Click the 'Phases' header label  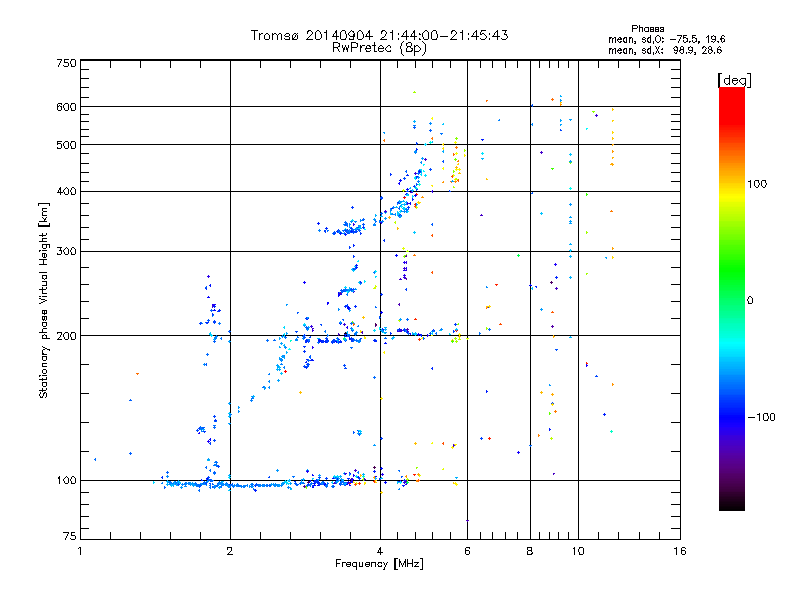647,29
